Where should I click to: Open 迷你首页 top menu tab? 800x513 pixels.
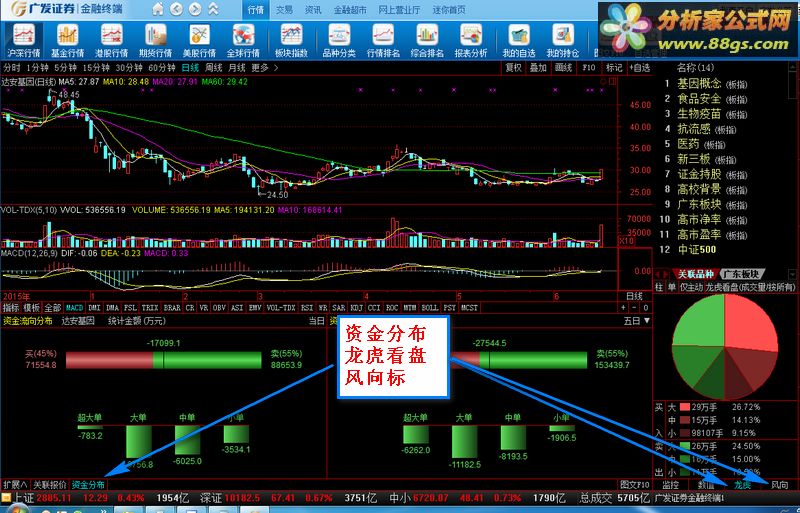pos(449,10)
